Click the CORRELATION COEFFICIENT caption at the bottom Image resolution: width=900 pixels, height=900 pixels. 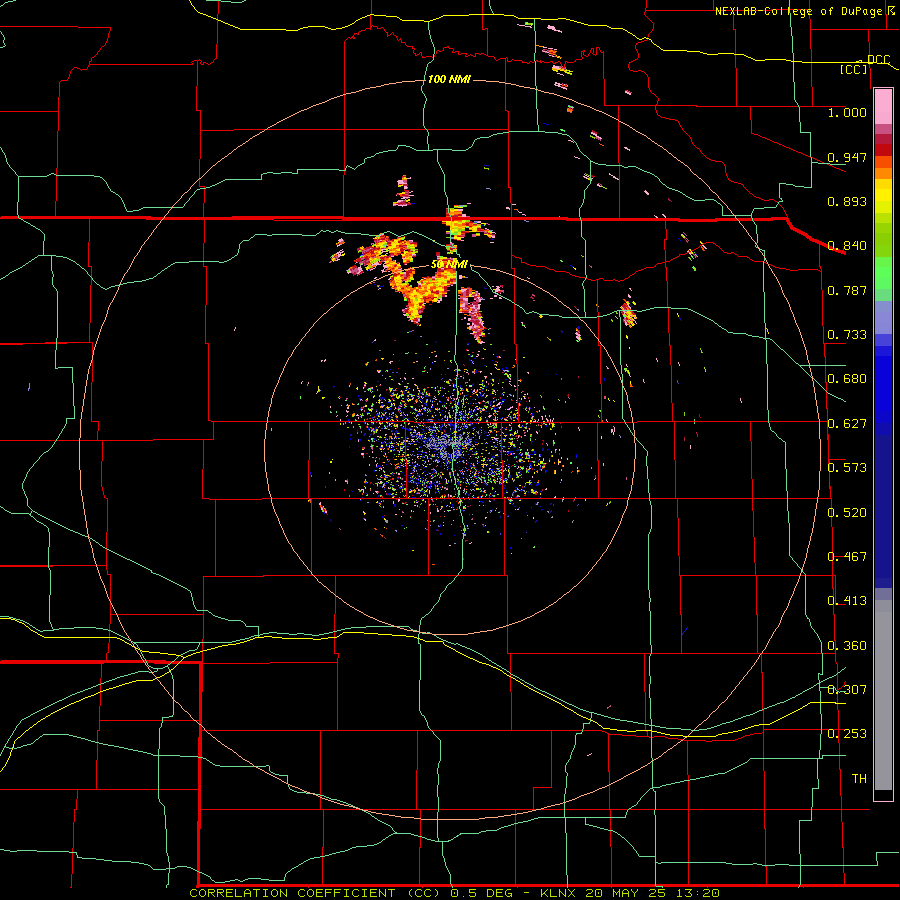(x=454, y=893)
